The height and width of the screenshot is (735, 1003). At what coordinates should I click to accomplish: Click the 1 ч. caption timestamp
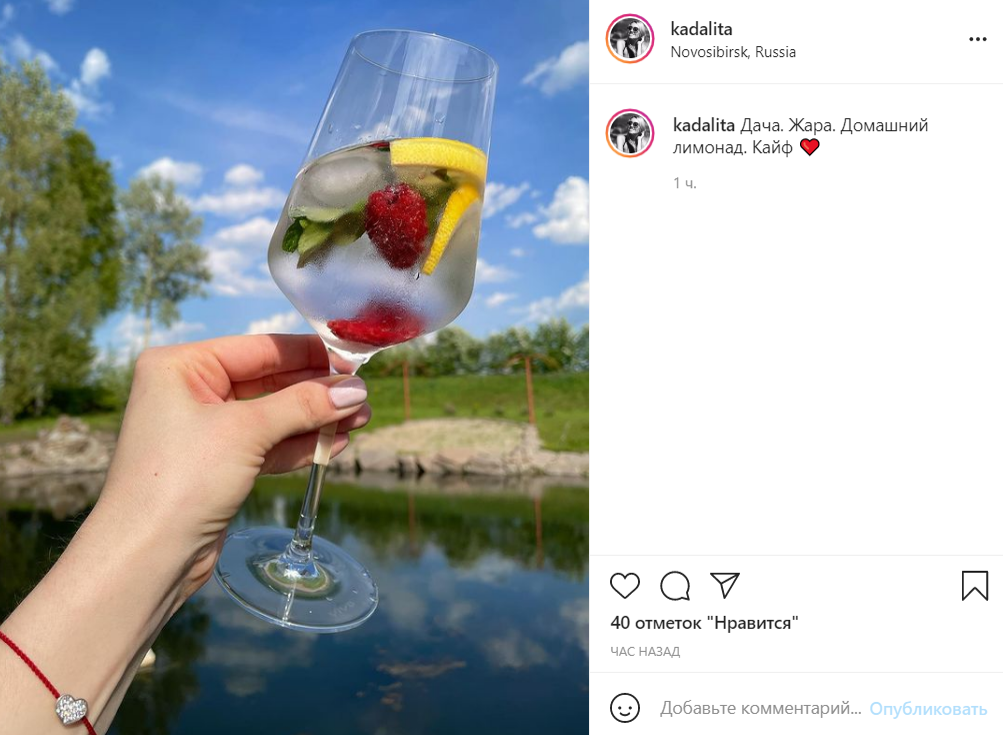tap(684, 183)
